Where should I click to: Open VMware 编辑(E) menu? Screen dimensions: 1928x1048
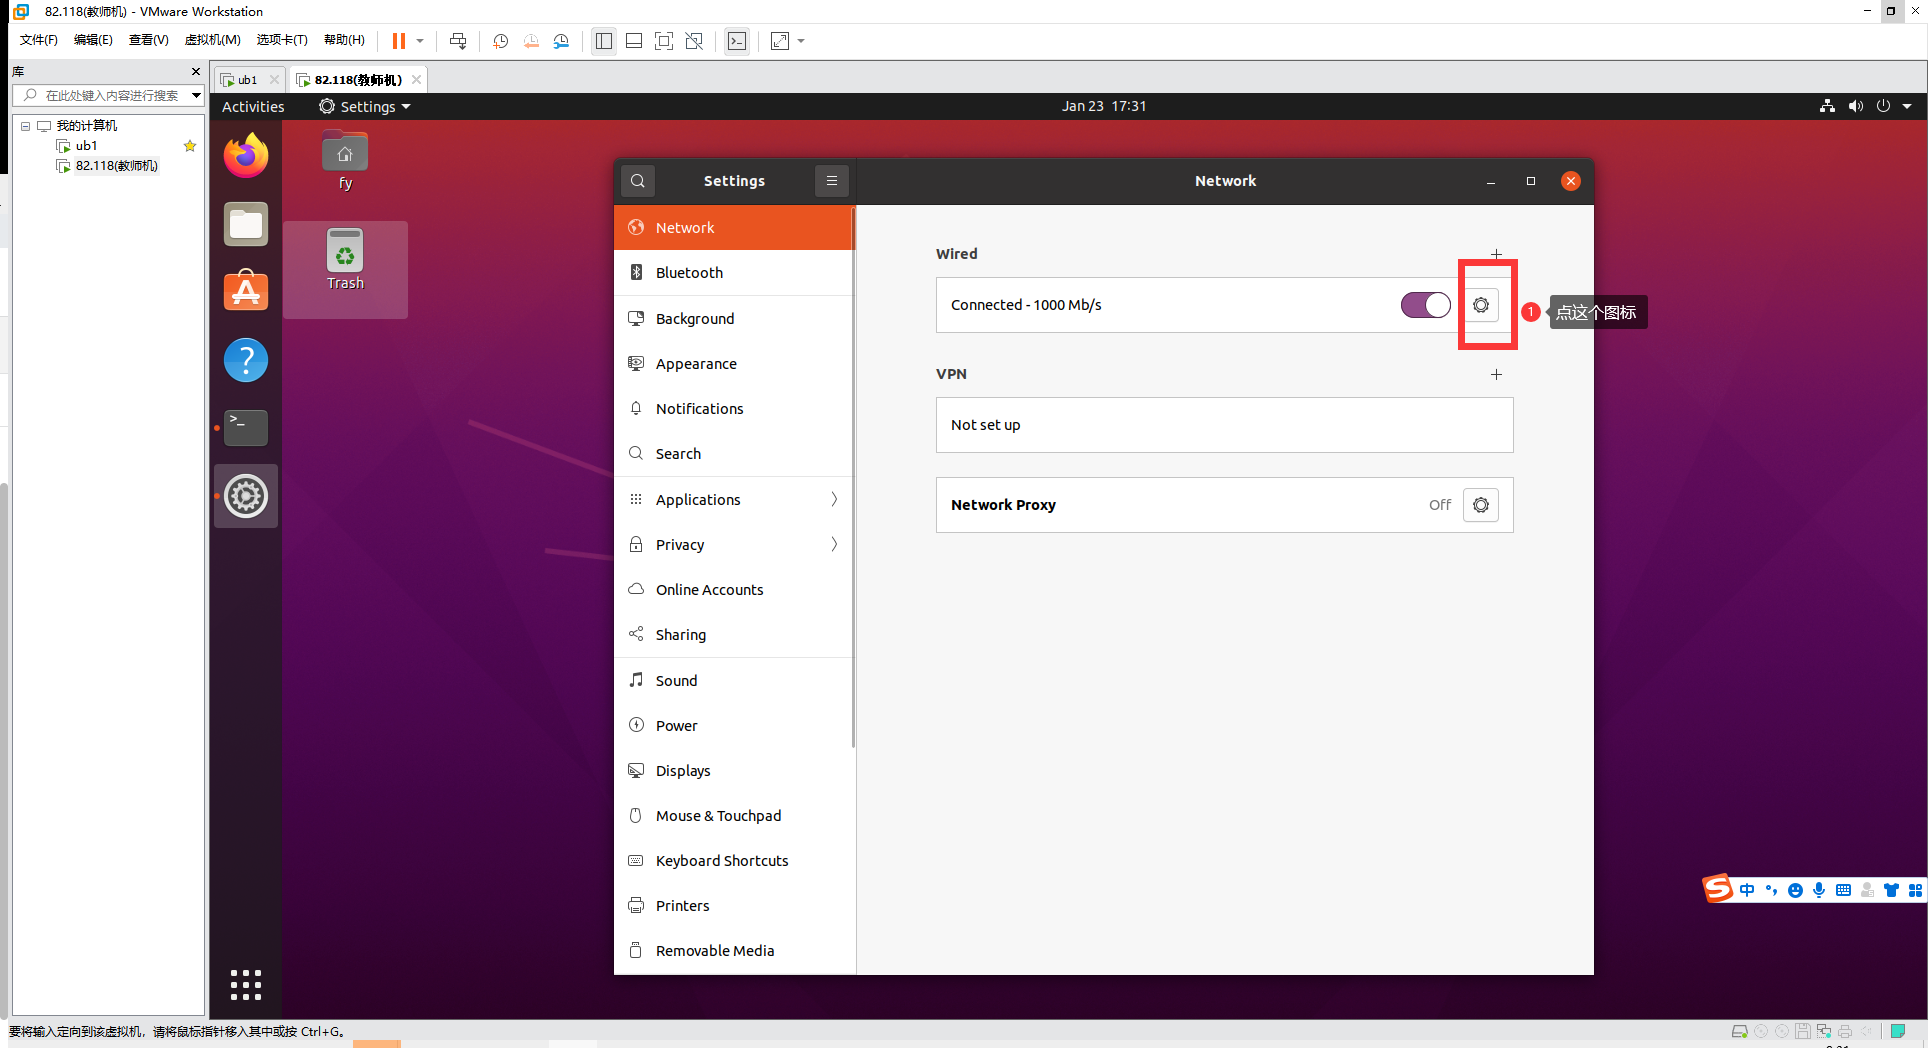pos(93,40)
